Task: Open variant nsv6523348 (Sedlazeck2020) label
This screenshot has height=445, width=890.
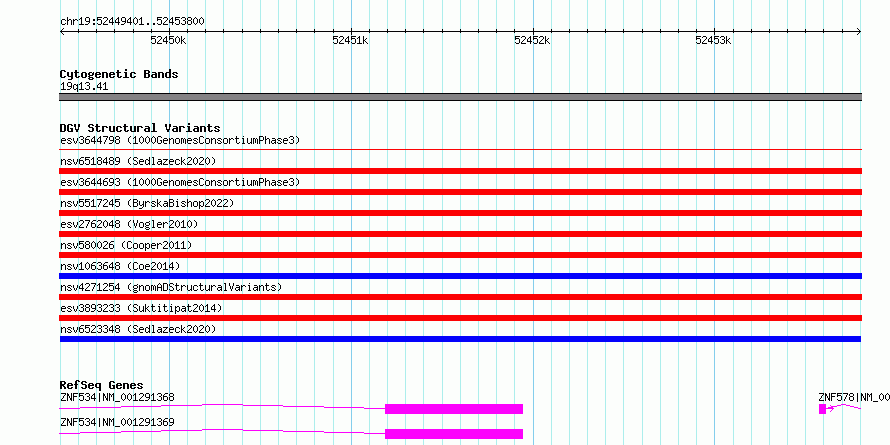Action: click(x=138, y=329)
